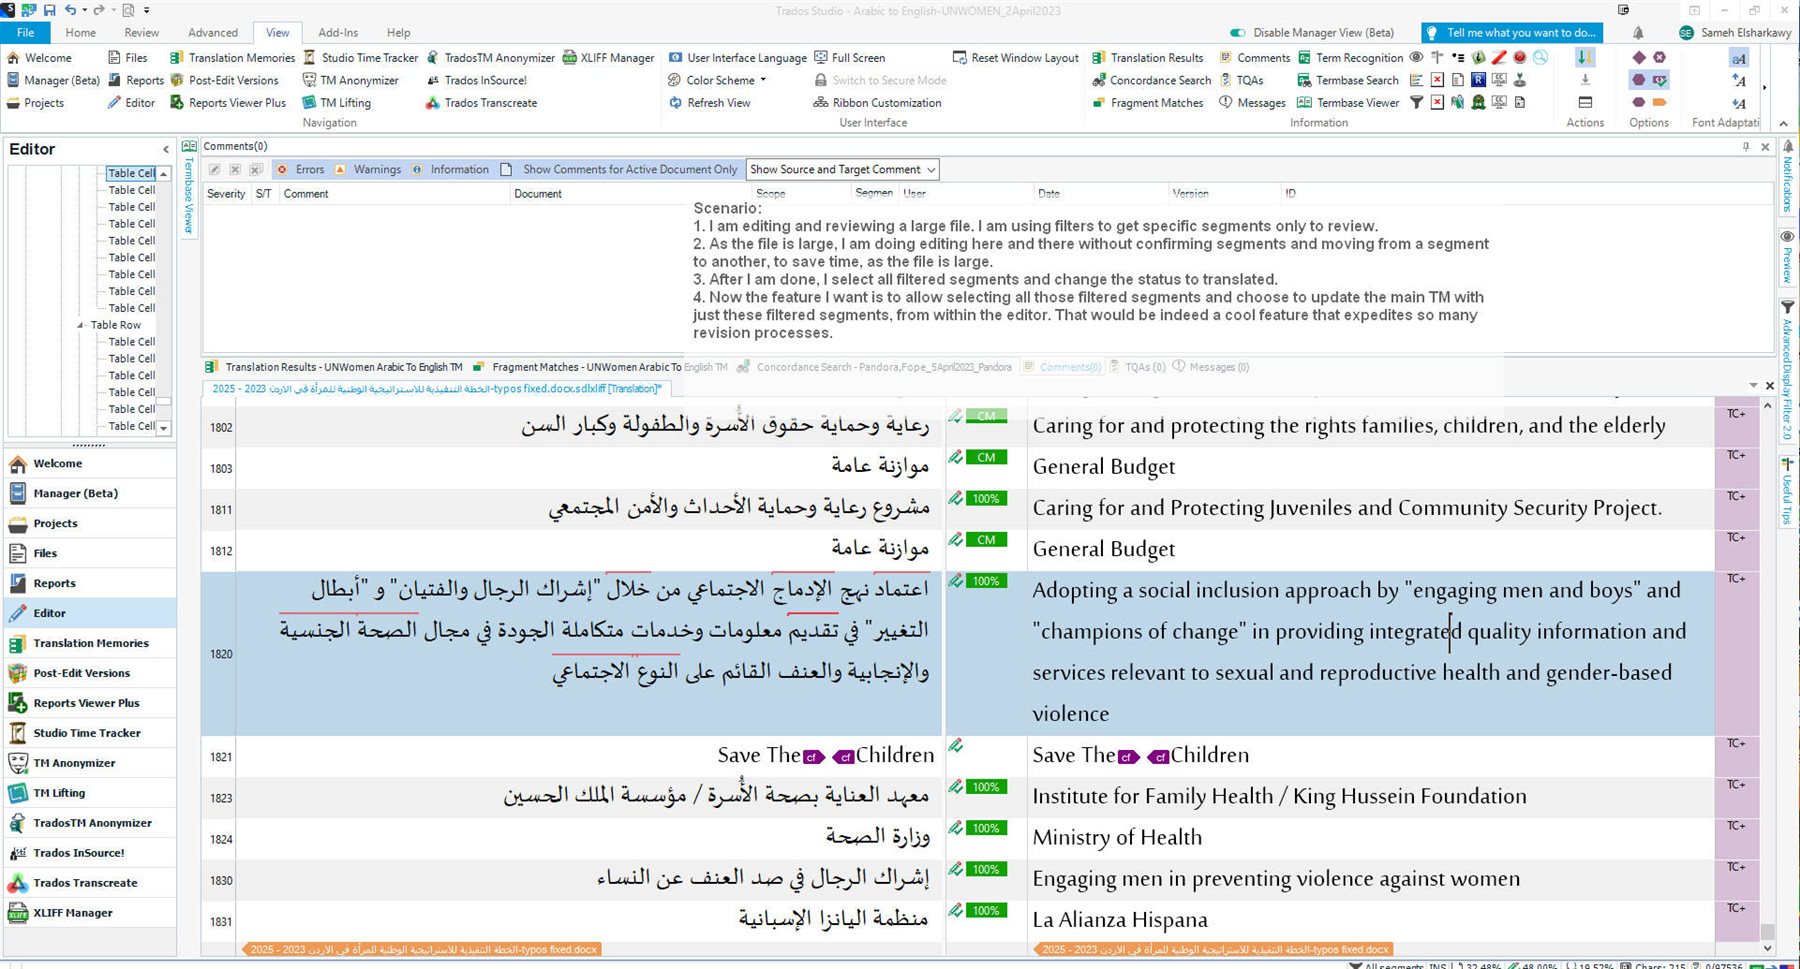The height and width of the screenshot is (969, 1800).
Task: Click the 100% match status of segment 1811
Action: click(986, 499)
